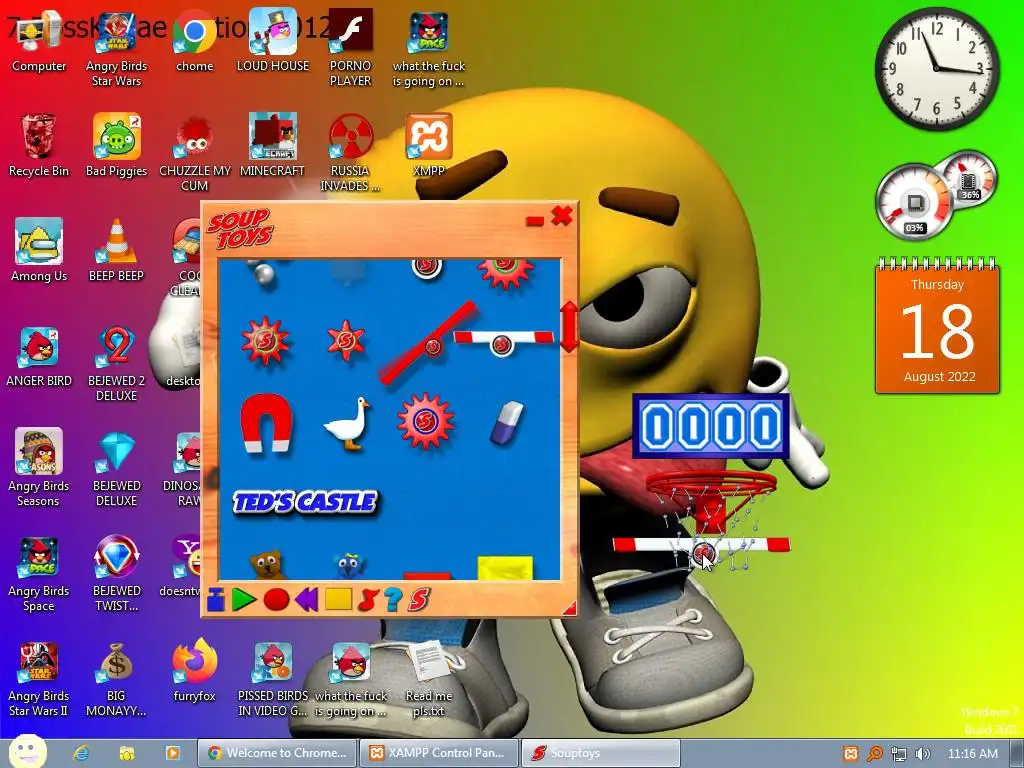The image size is (1024, 768).
Task: Toggle the red music note button
Action: (x=368, y=600)
